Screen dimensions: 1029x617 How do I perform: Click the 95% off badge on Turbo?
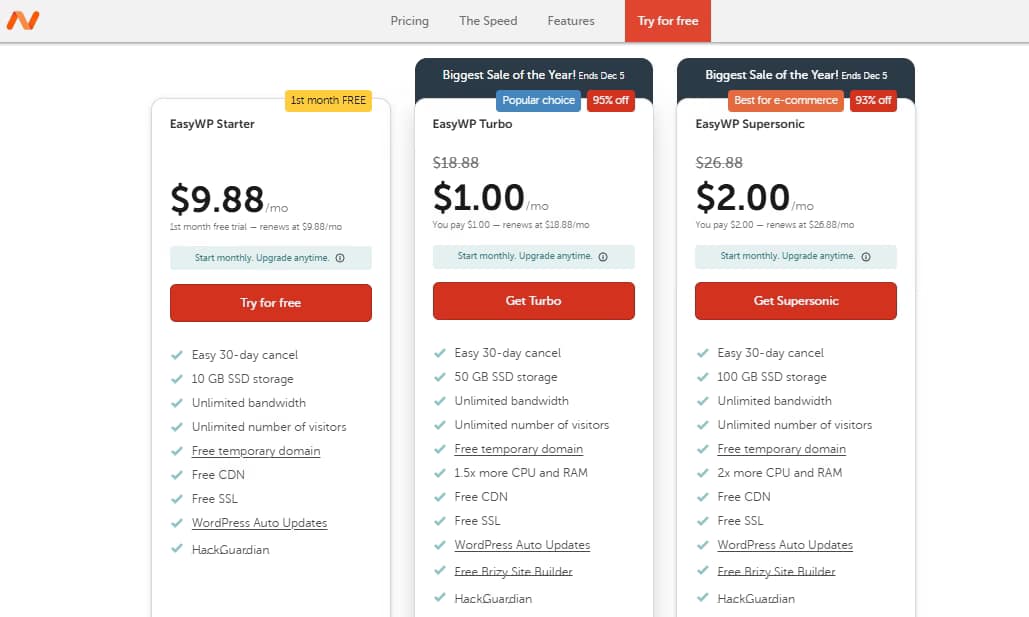click(610, 100)
